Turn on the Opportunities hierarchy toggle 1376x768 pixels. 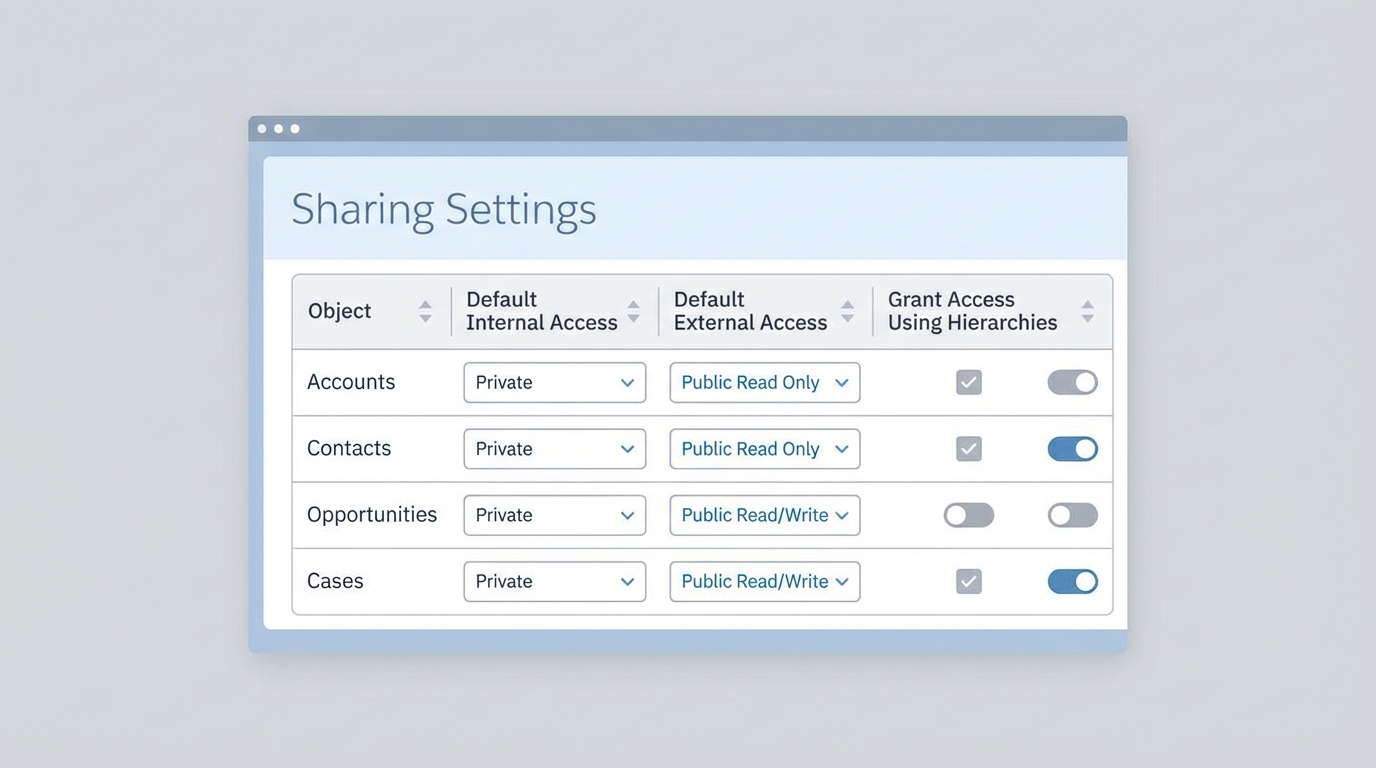click(1072, 515)
